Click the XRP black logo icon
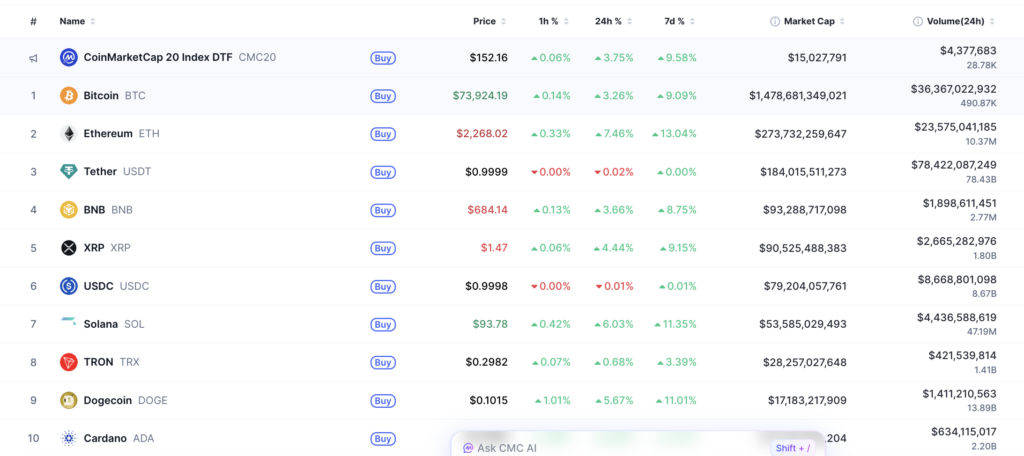Viewport: 1024px width, 456px height. [69, 248]
